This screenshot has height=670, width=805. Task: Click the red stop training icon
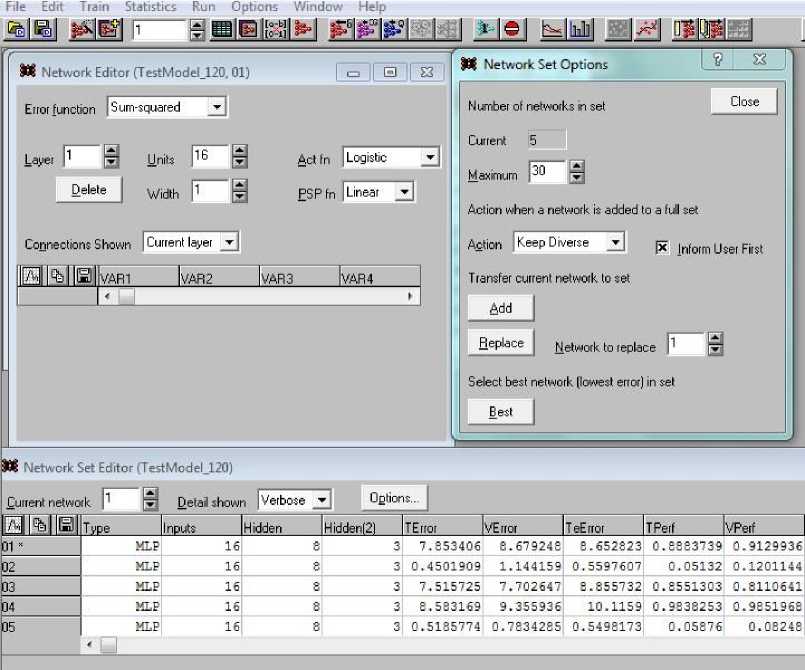[x=512, y=30]
